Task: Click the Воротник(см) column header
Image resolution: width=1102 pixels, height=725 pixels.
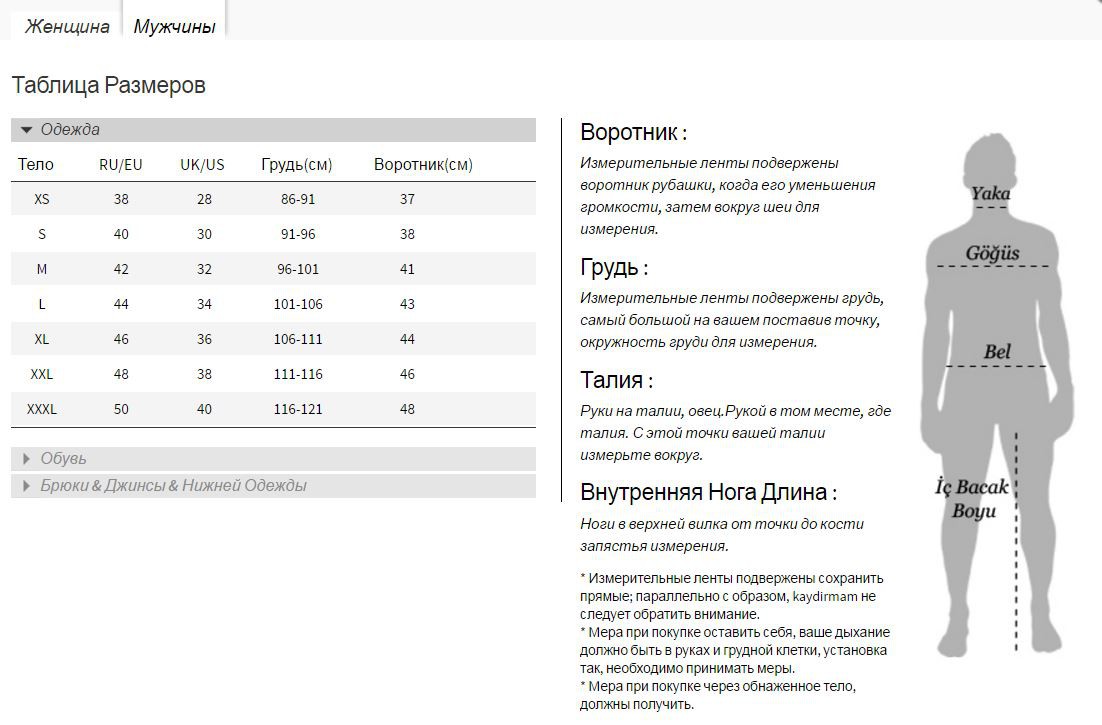Action: pos(423,164)
